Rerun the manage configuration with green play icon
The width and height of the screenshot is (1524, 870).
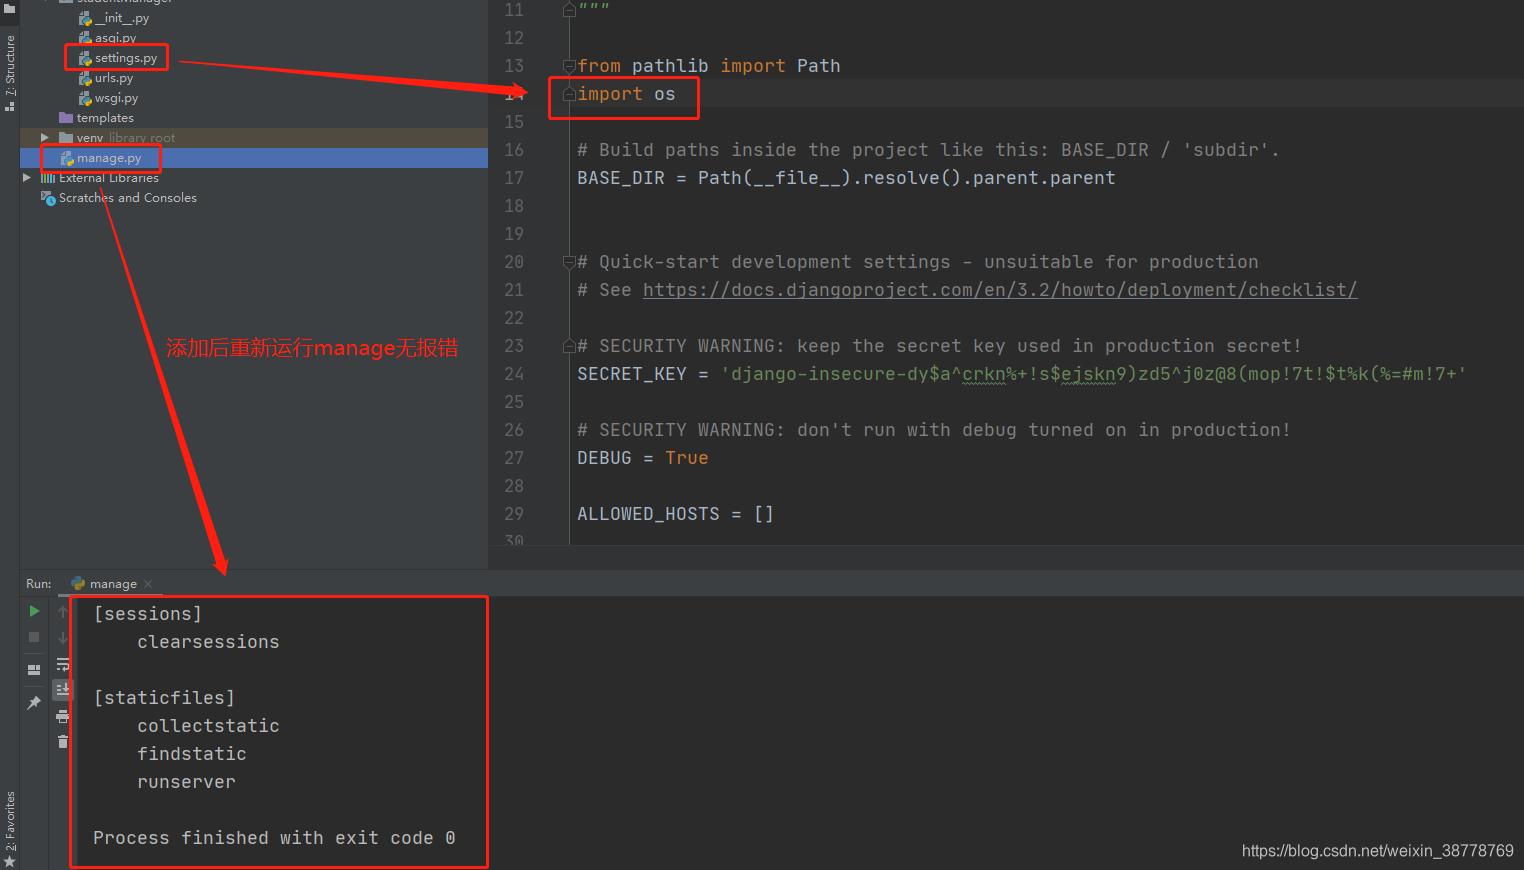click(x=34, y=611)
